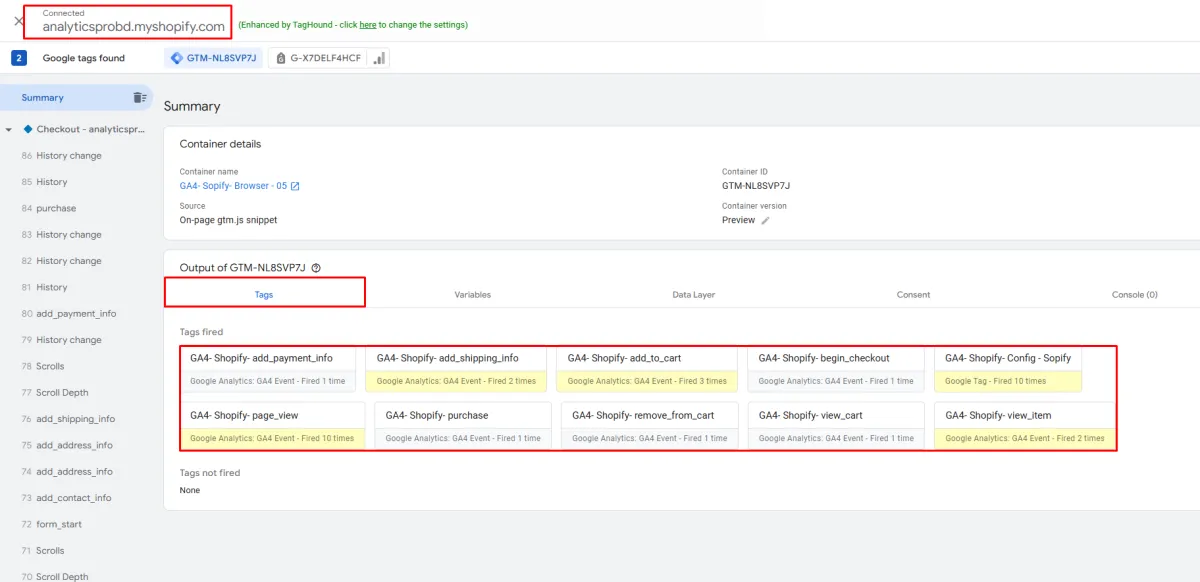Open the Consent tab
Screen dimensions: 1200x582
click(913, 294)
